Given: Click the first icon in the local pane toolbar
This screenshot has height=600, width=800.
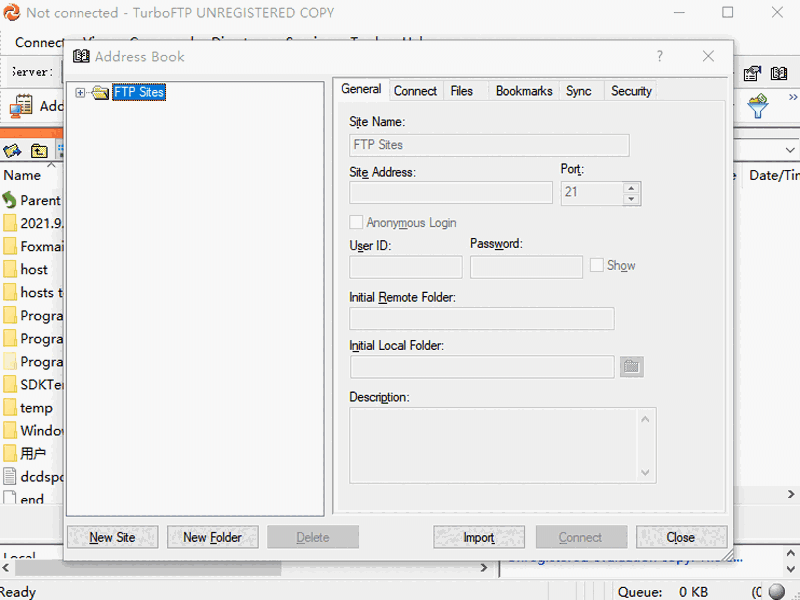Looking at the screenshot, I should point(12,151).
